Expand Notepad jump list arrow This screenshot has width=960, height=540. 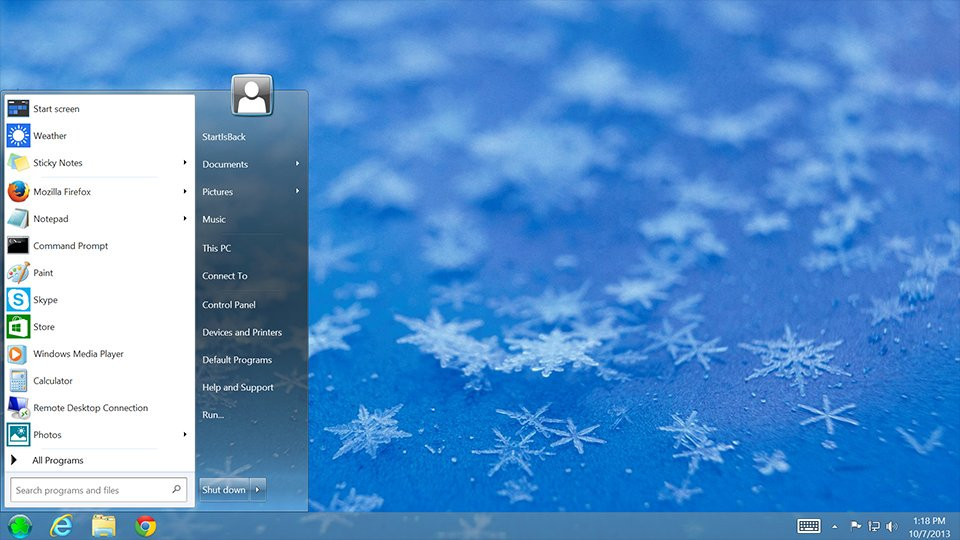pos(184,219)
